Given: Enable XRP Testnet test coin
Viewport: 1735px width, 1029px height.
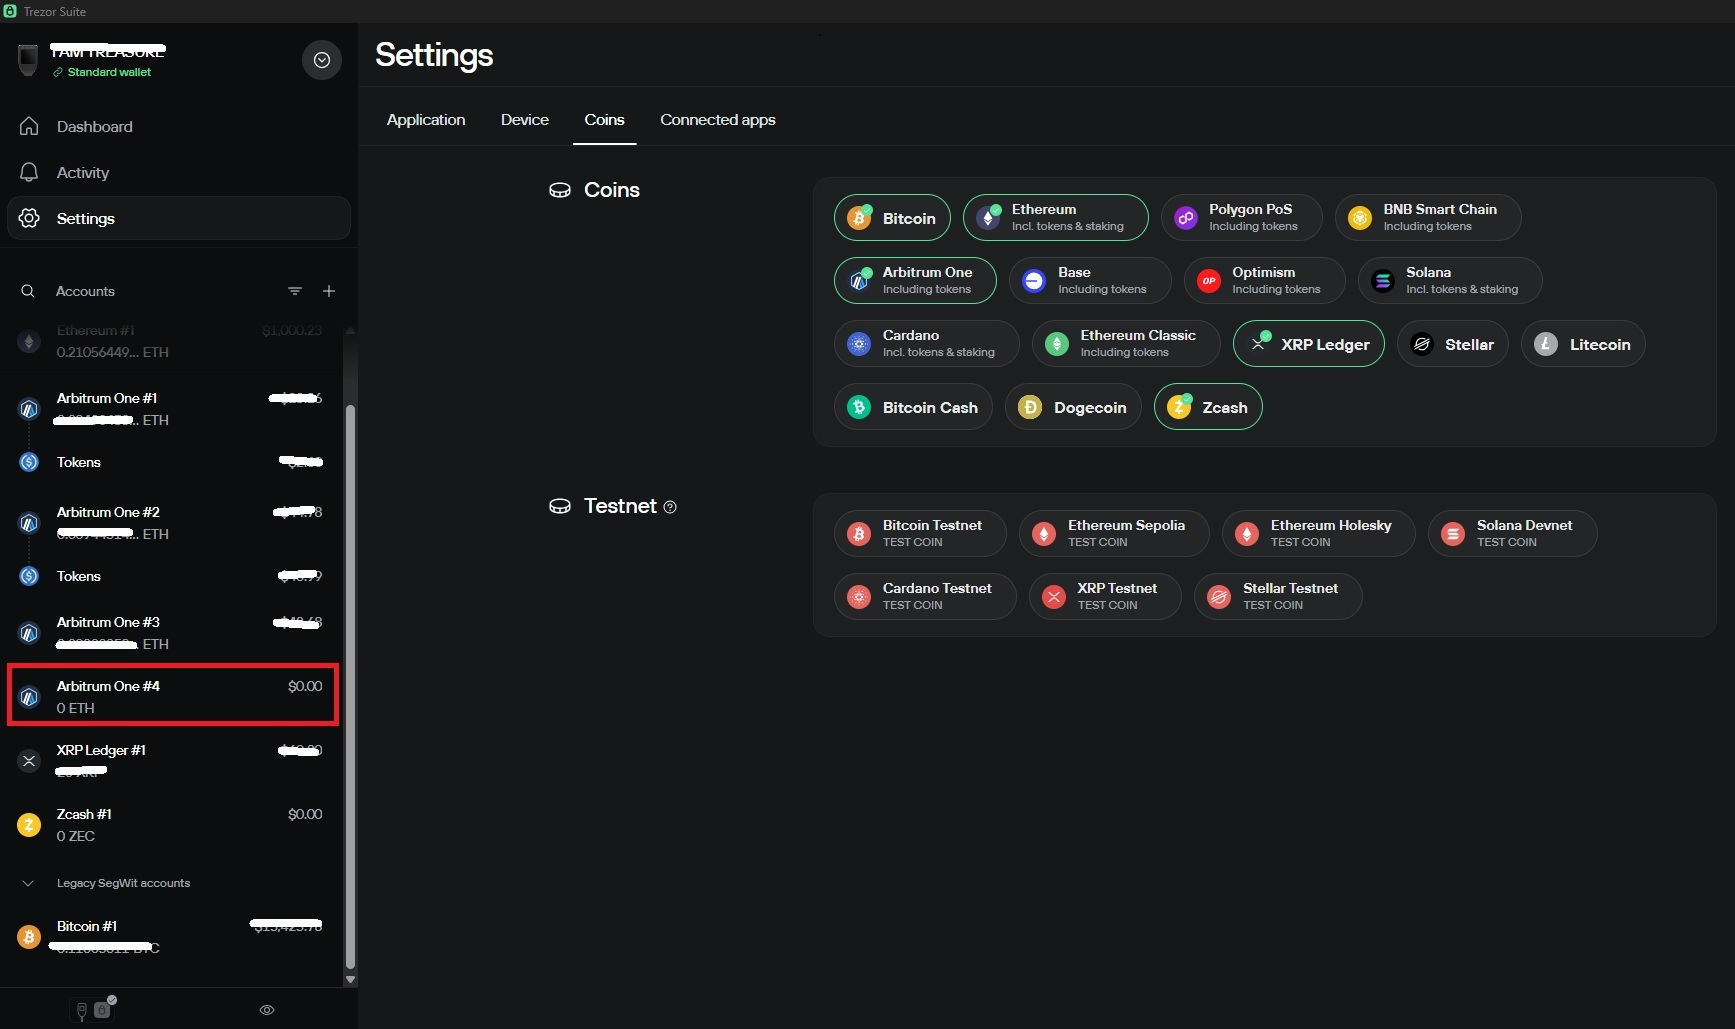Looking at the screenshot, I should coord(1105,596).
